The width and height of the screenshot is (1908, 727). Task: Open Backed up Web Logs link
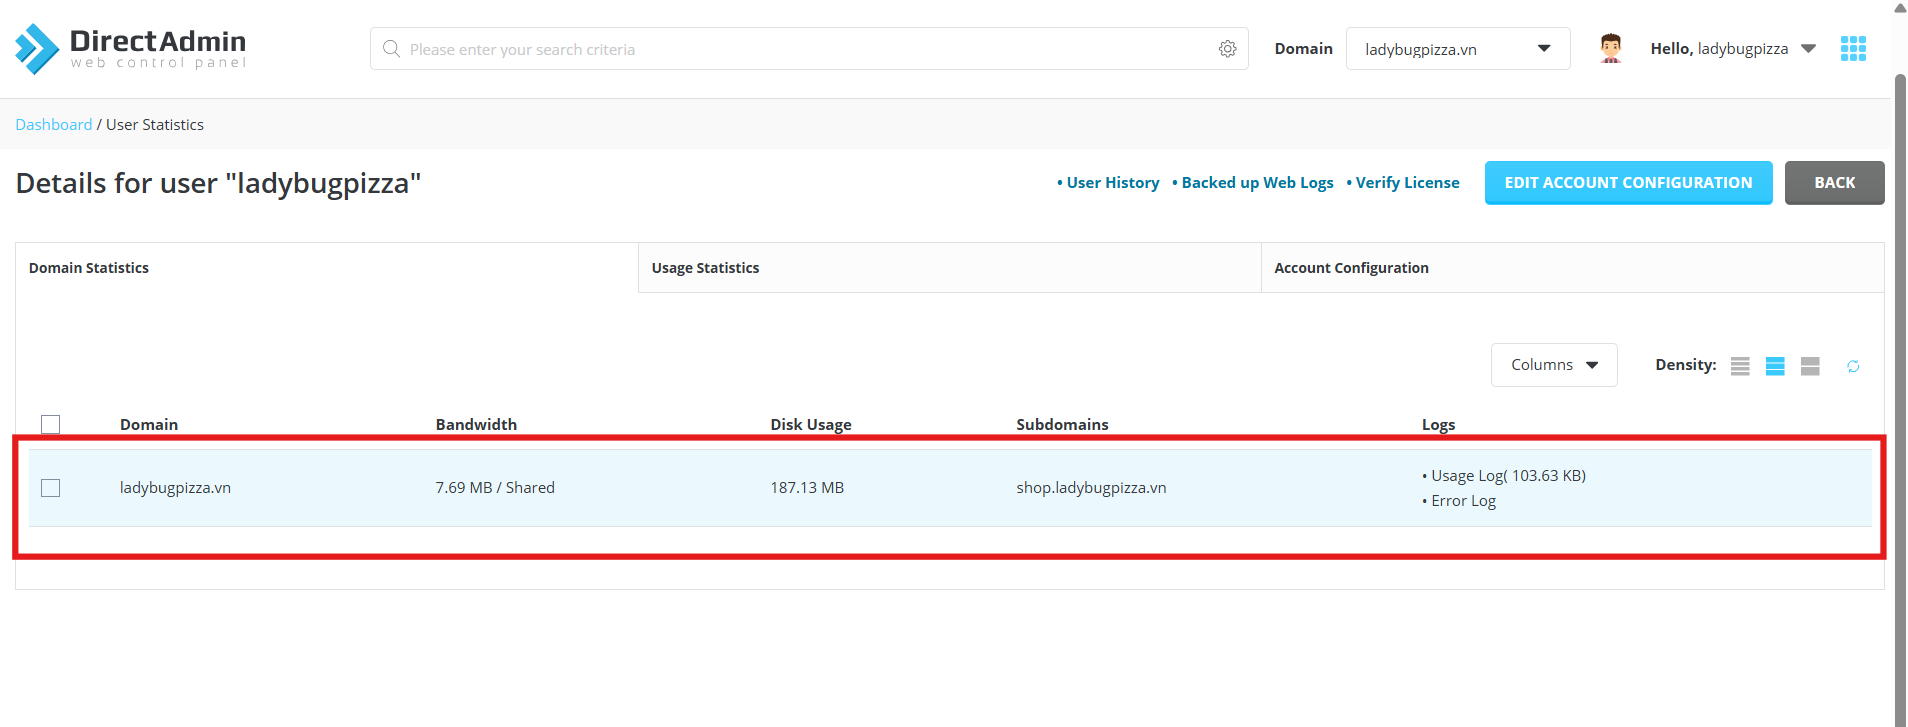[1257, 183]
